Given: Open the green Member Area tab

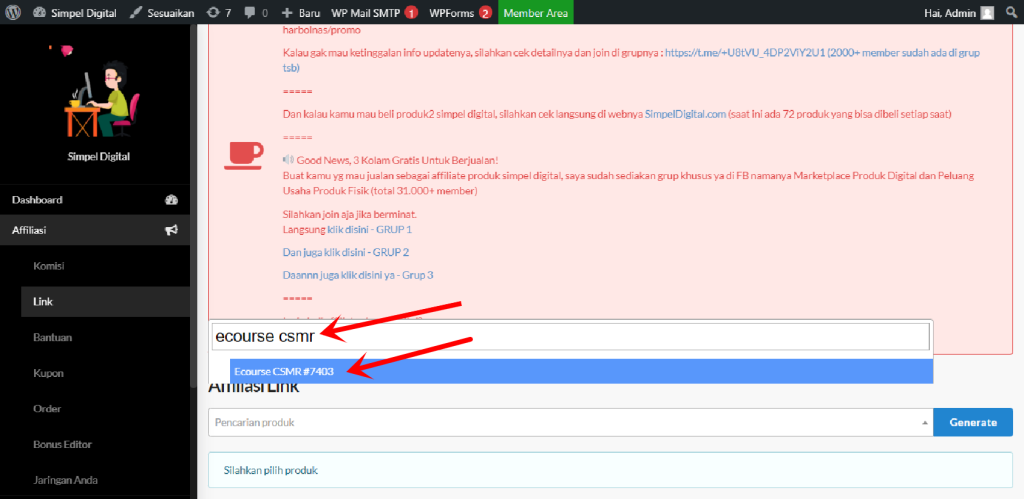Looking at the screenshot, I should [536, 12].
